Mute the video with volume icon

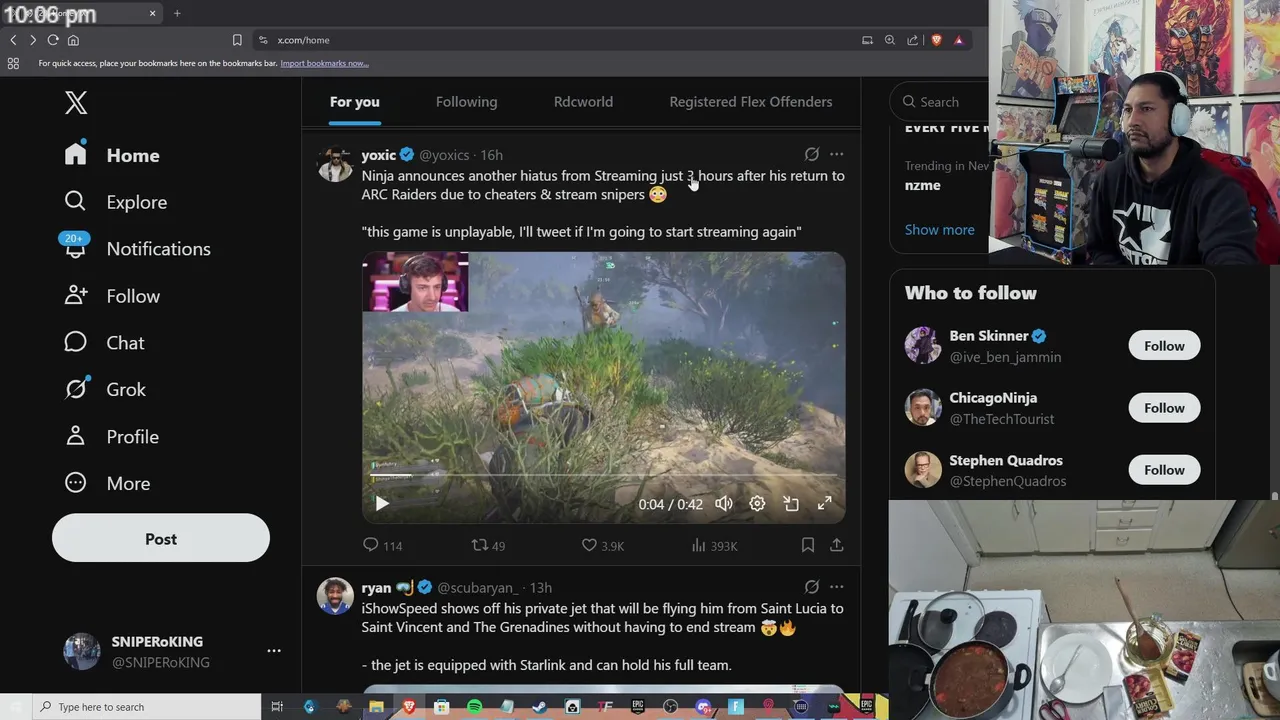pyautogui.click(x=723, y=504)
